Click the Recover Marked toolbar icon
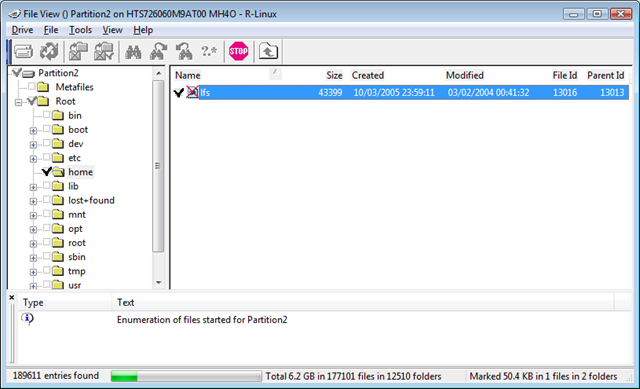The height and width of the screenshot is (389, 640). 104,51
